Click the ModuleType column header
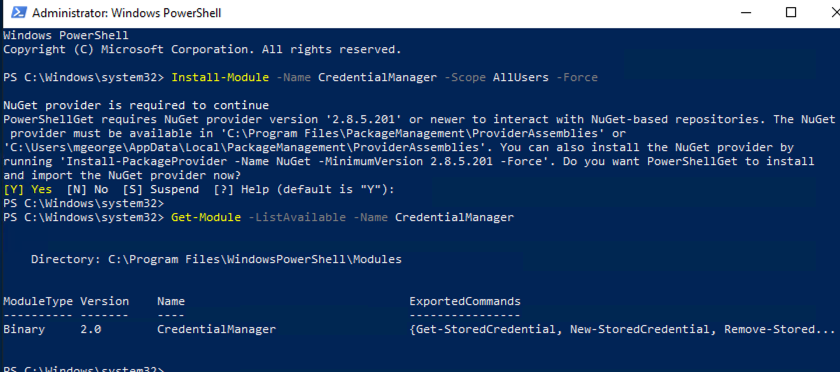840x372 pixels. (38, 301)
